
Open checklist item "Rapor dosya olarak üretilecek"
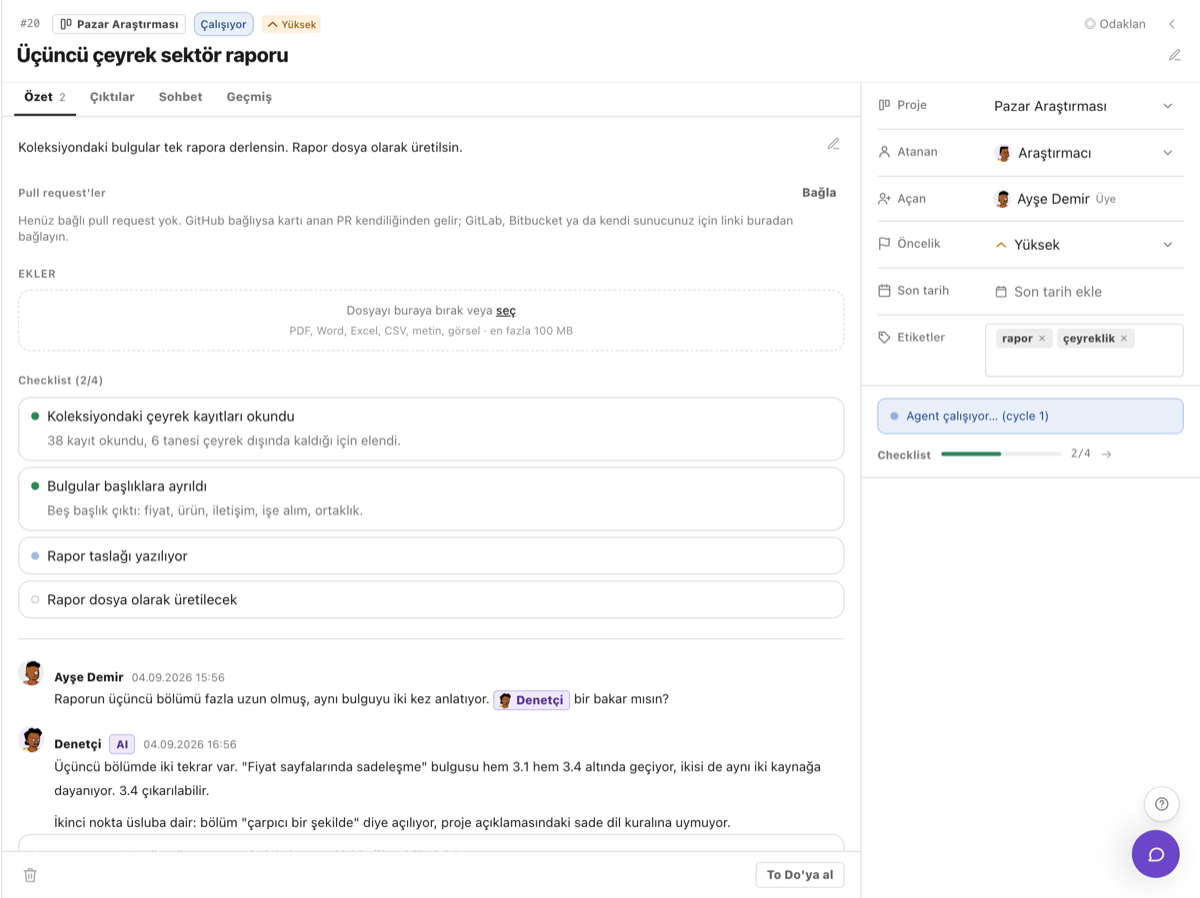tap(431, 600)
